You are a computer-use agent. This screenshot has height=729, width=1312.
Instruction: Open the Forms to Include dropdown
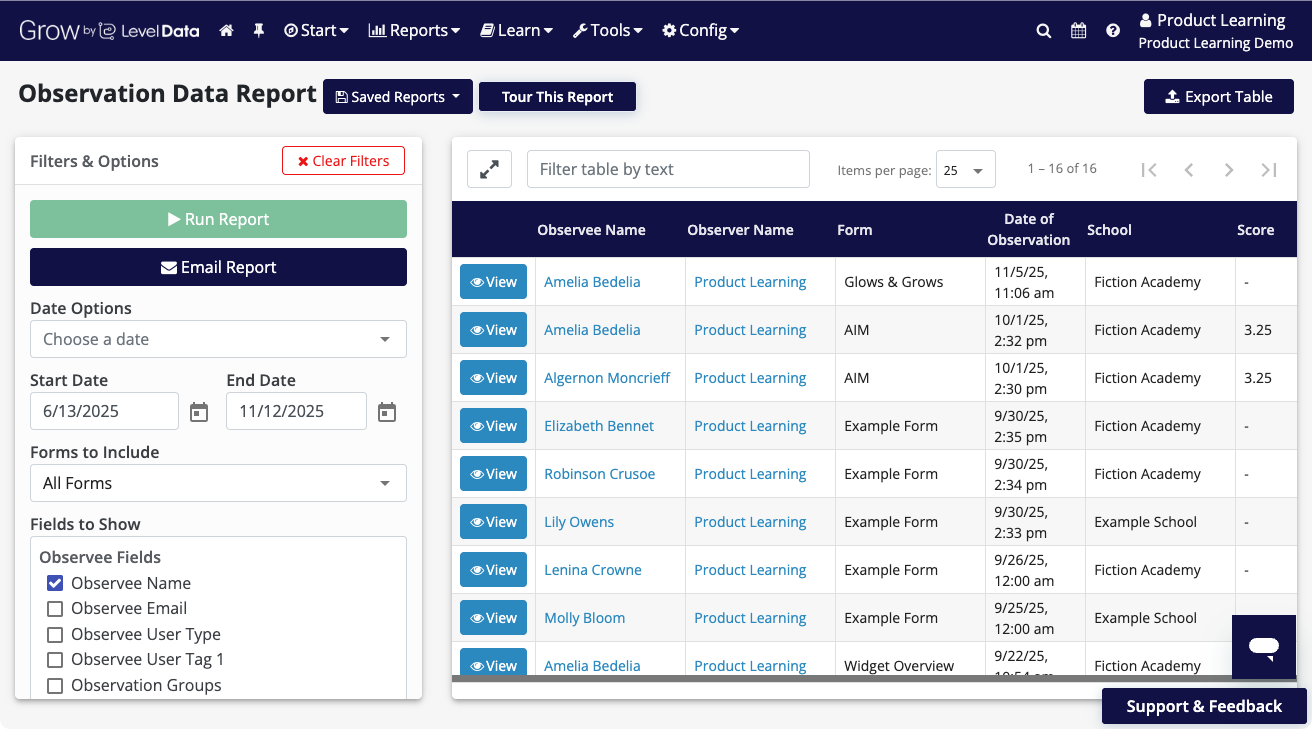tap(218, 483)
